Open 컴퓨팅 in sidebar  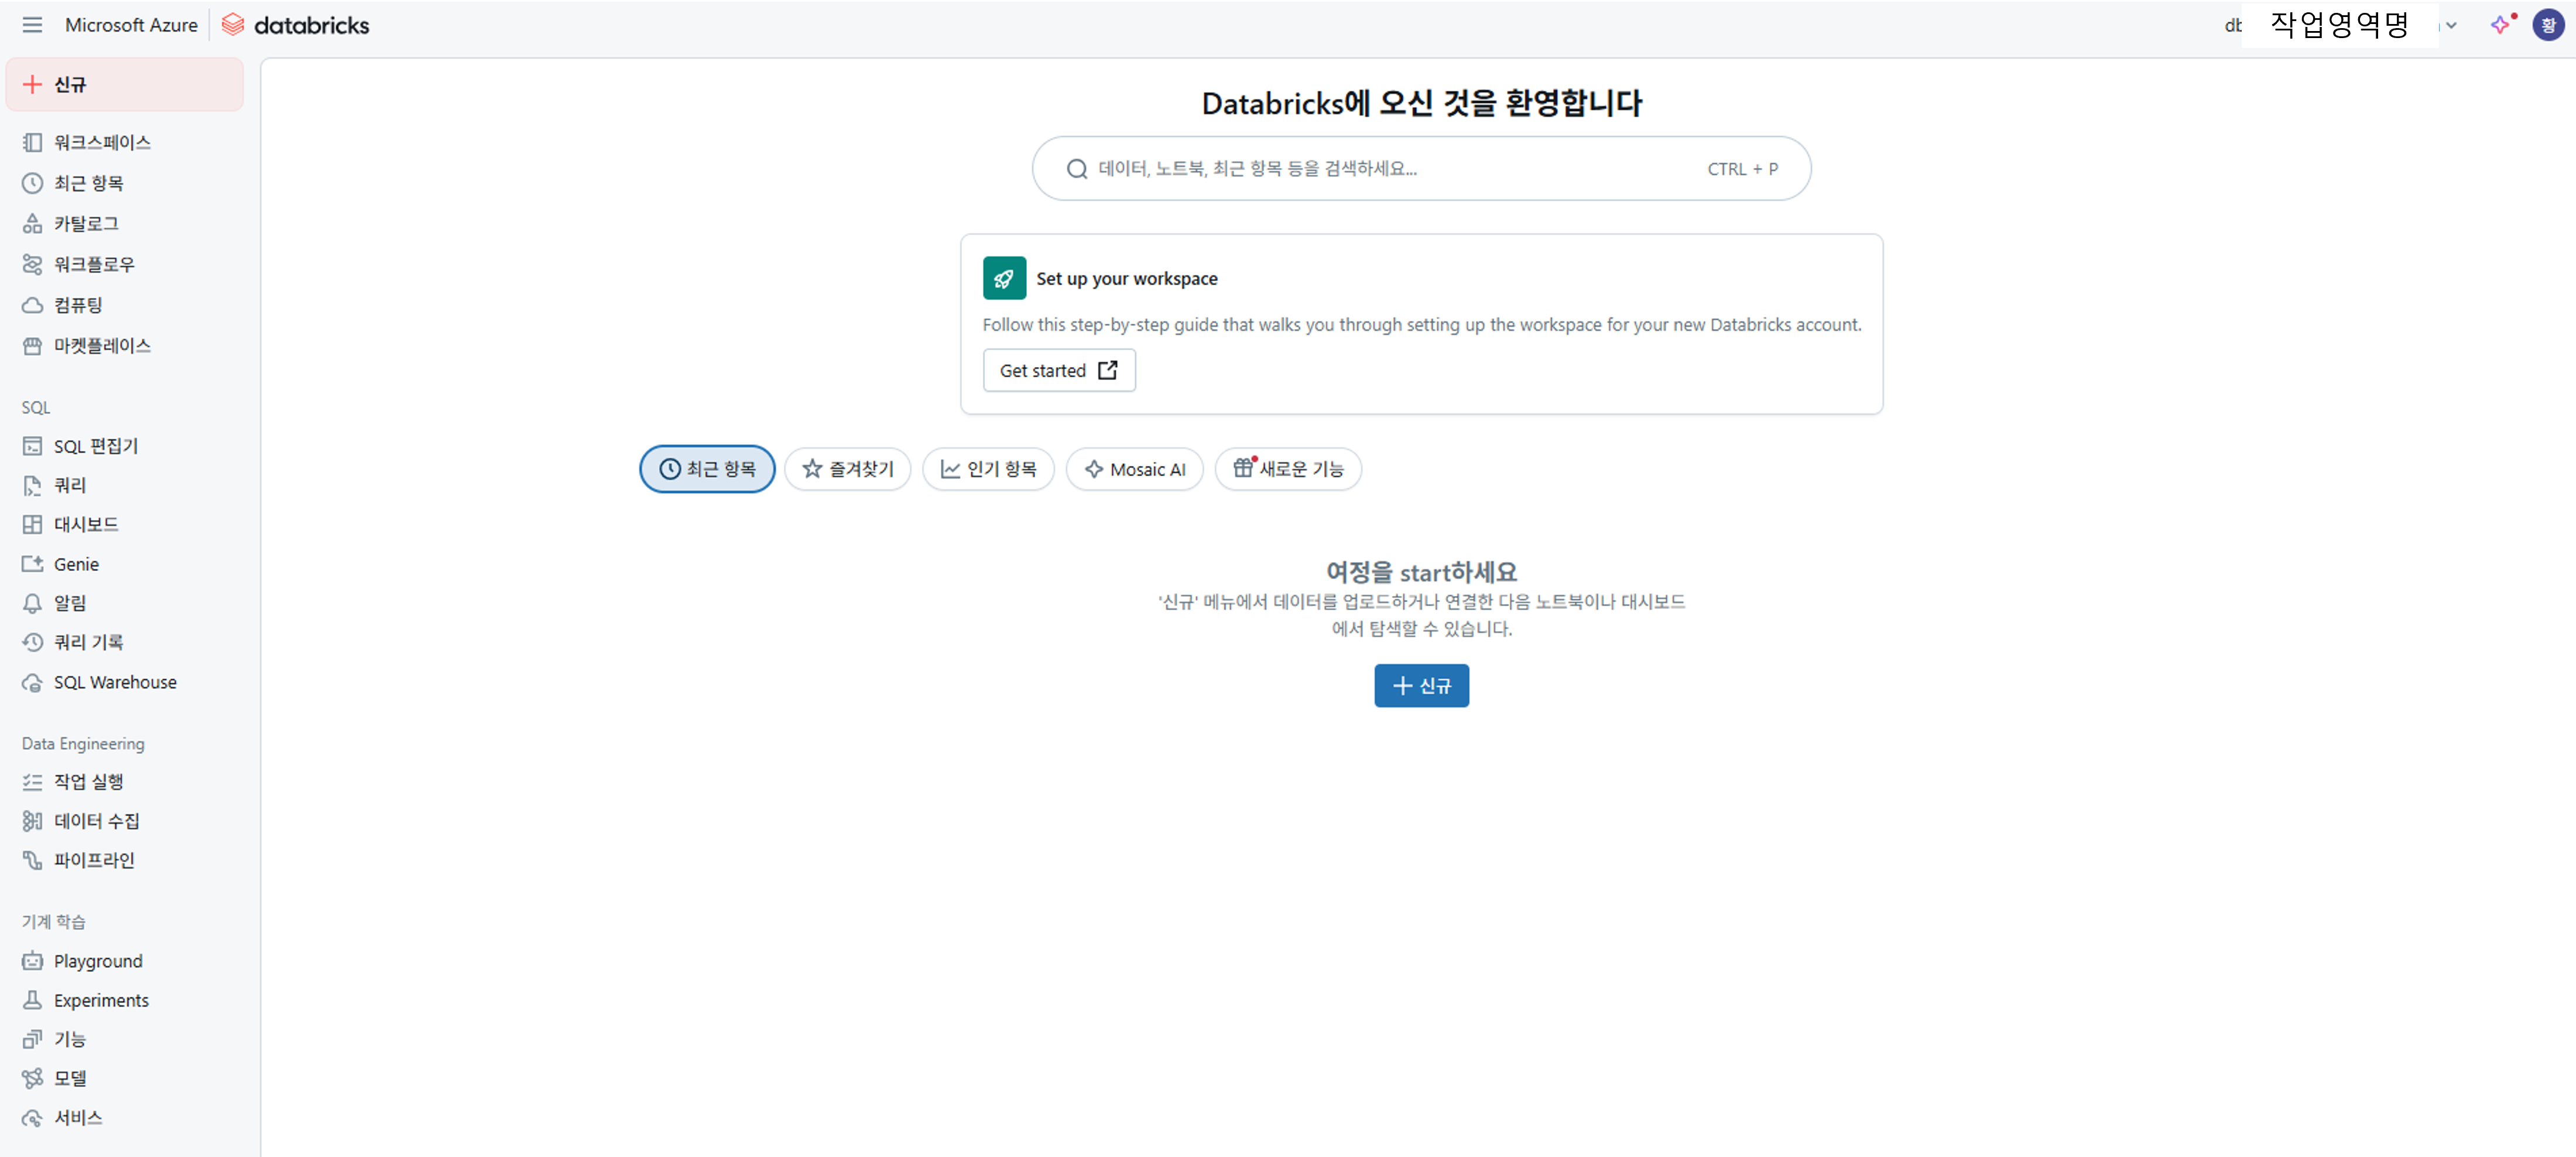(125, 305)
